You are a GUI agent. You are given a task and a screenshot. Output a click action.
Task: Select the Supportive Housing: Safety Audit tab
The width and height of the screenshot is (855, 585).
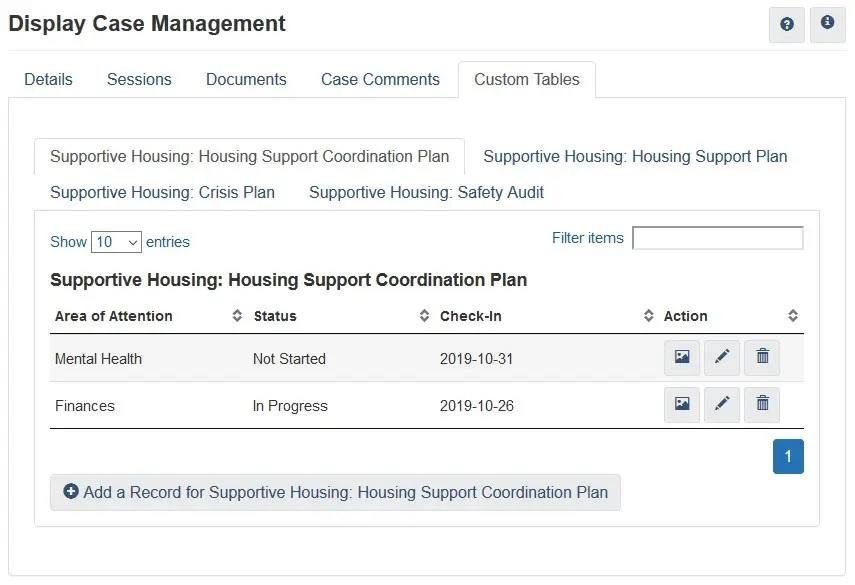[x=426, y=192]
